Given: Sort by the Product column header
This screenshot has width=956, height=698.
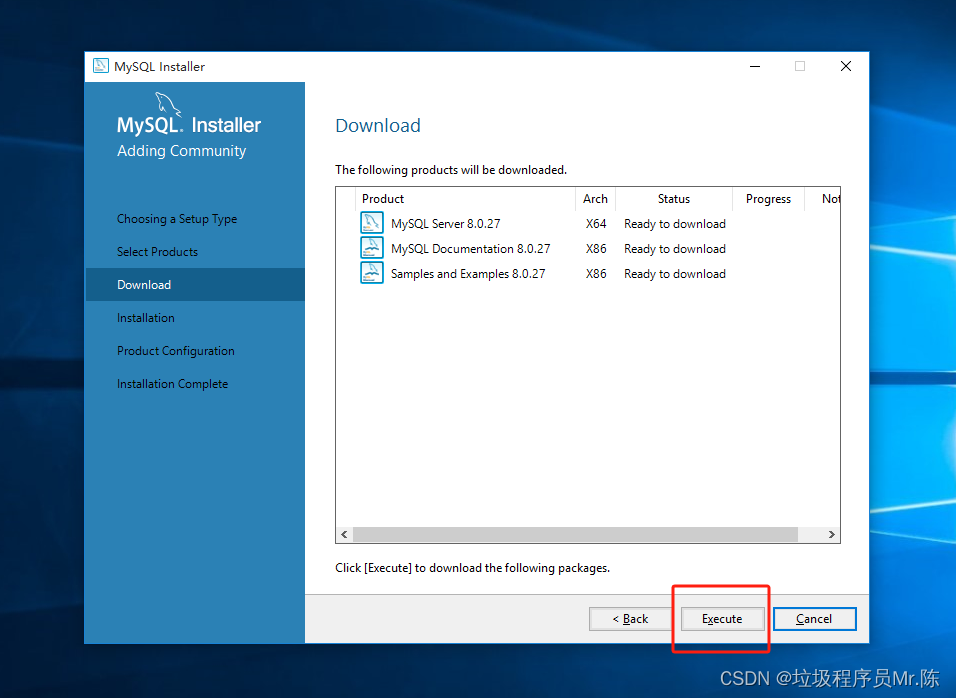Looking at the screenshot, I should pos(465,199).
